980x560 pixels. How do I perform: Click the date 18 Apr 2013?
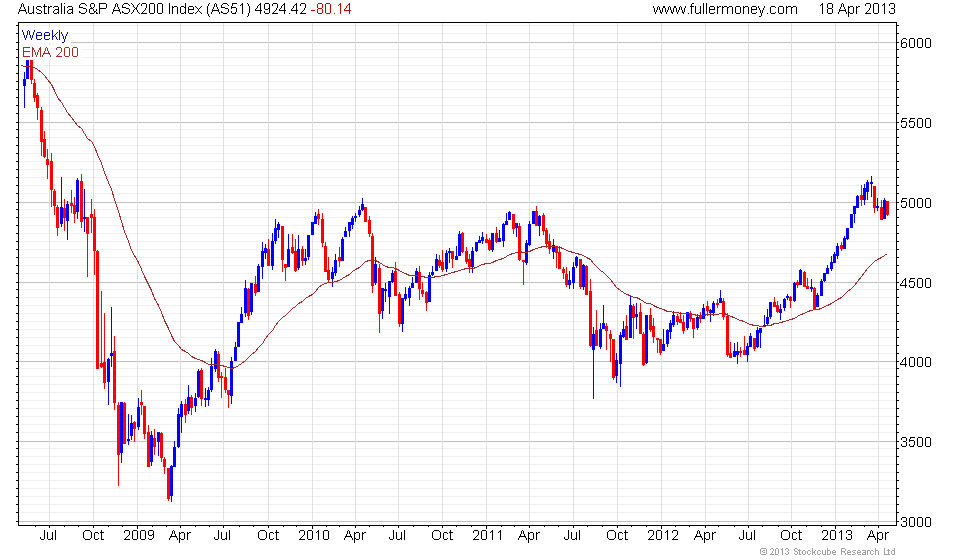(x=857, y=9)
